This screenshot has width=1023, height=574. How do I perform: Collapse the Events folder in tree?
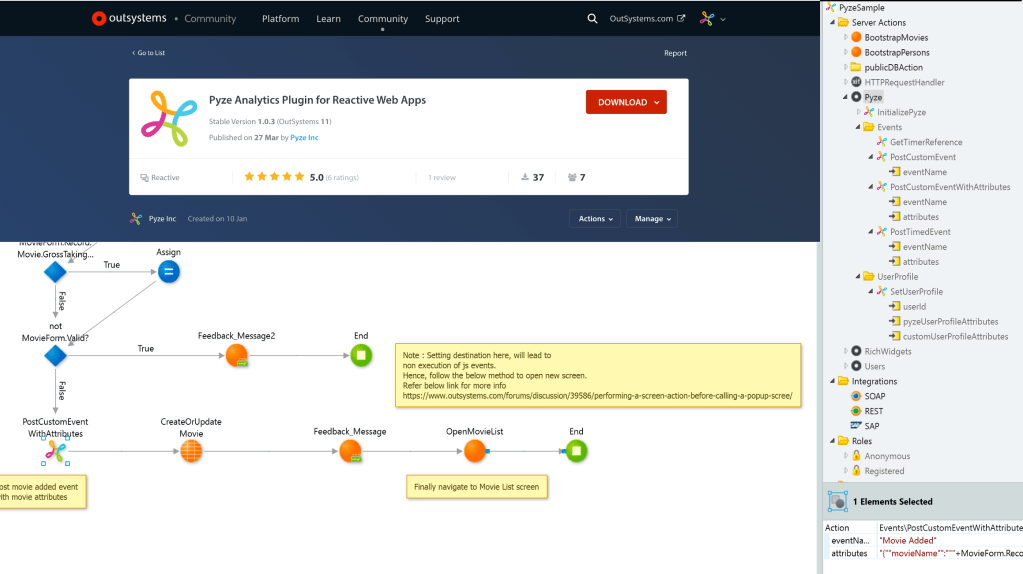(x=857, y=127)
